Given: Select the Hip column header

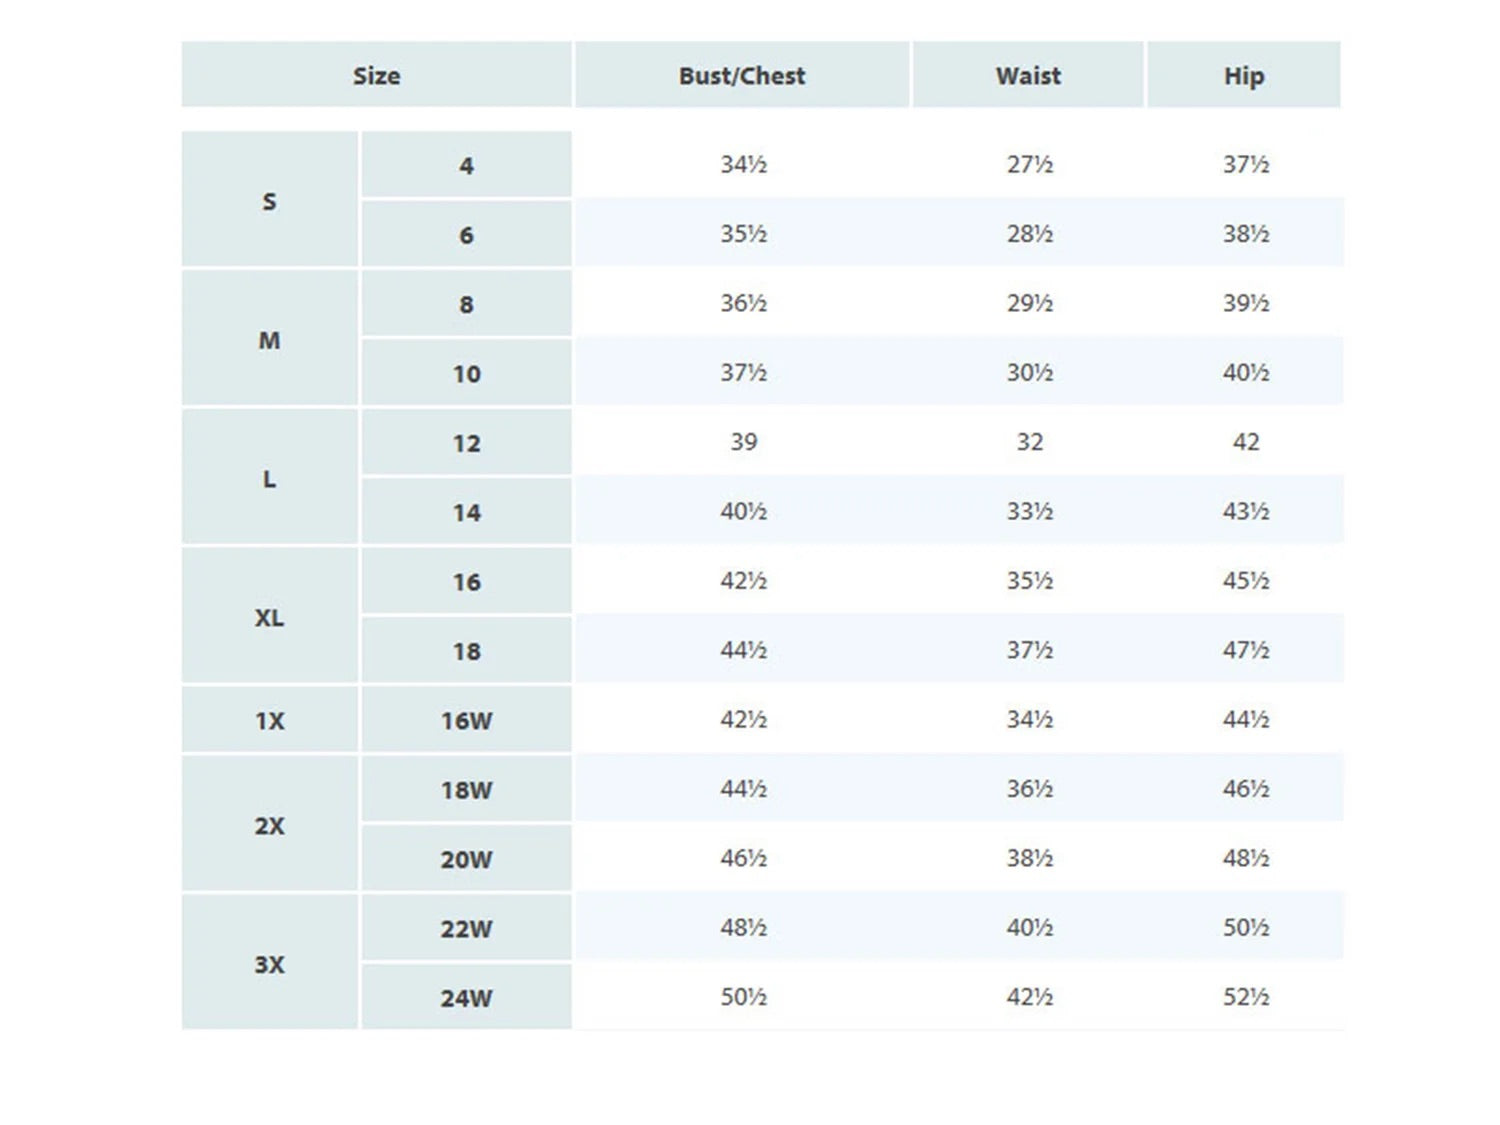Looking at the screenshot, I should pyautogui.click(x=1244, y=75).
